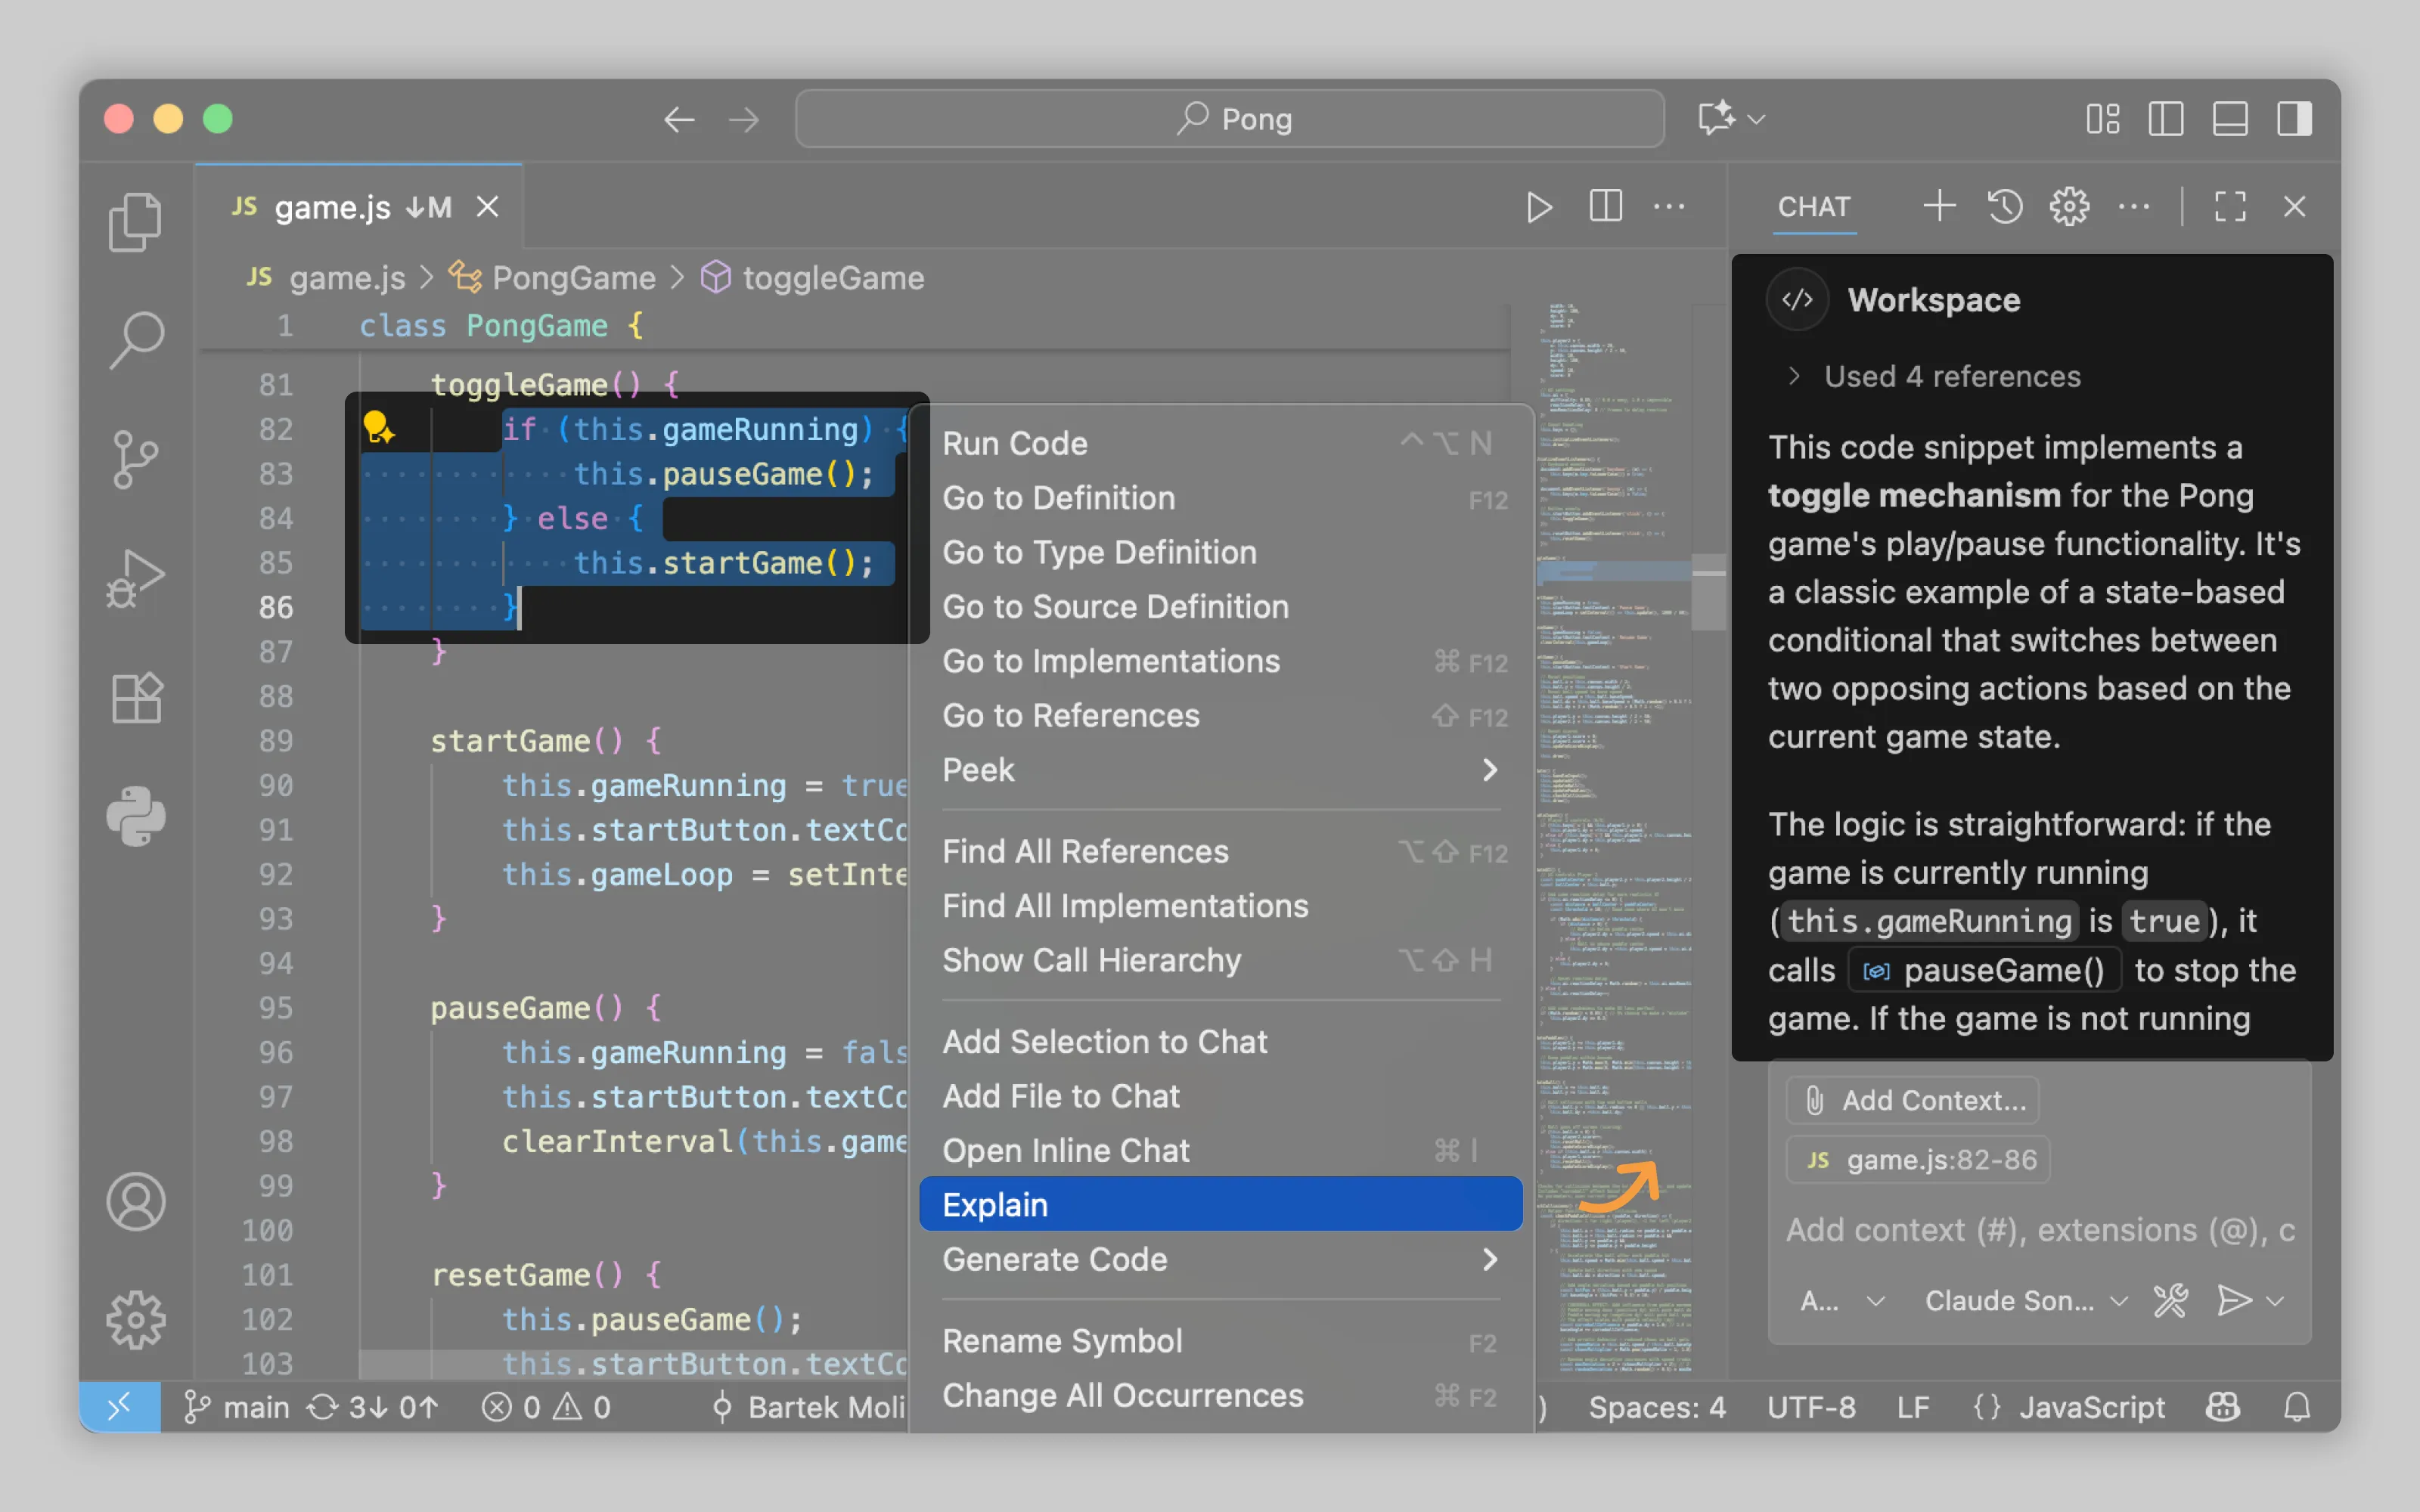This screenshot has height=1512, width=2420.
Task: Toggle the bottom panel layout button
Action: tap(2230, 119)
